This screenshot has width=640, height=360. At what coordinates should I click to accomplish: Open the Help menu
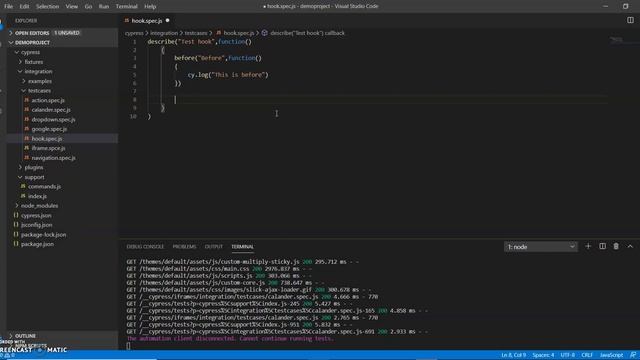pyautogui.click(x=150, y=6)
